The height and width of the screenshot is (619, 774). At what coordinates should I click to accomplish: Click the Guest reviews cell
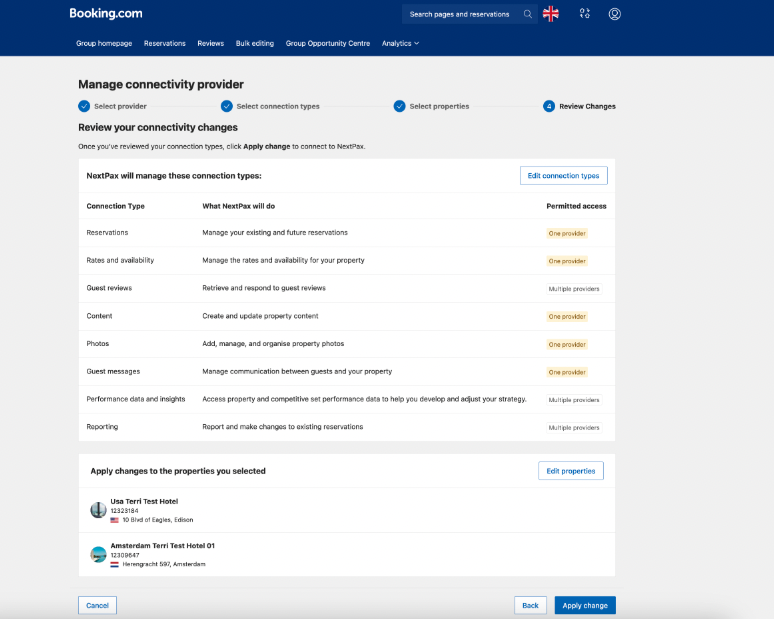pos(109,288)
